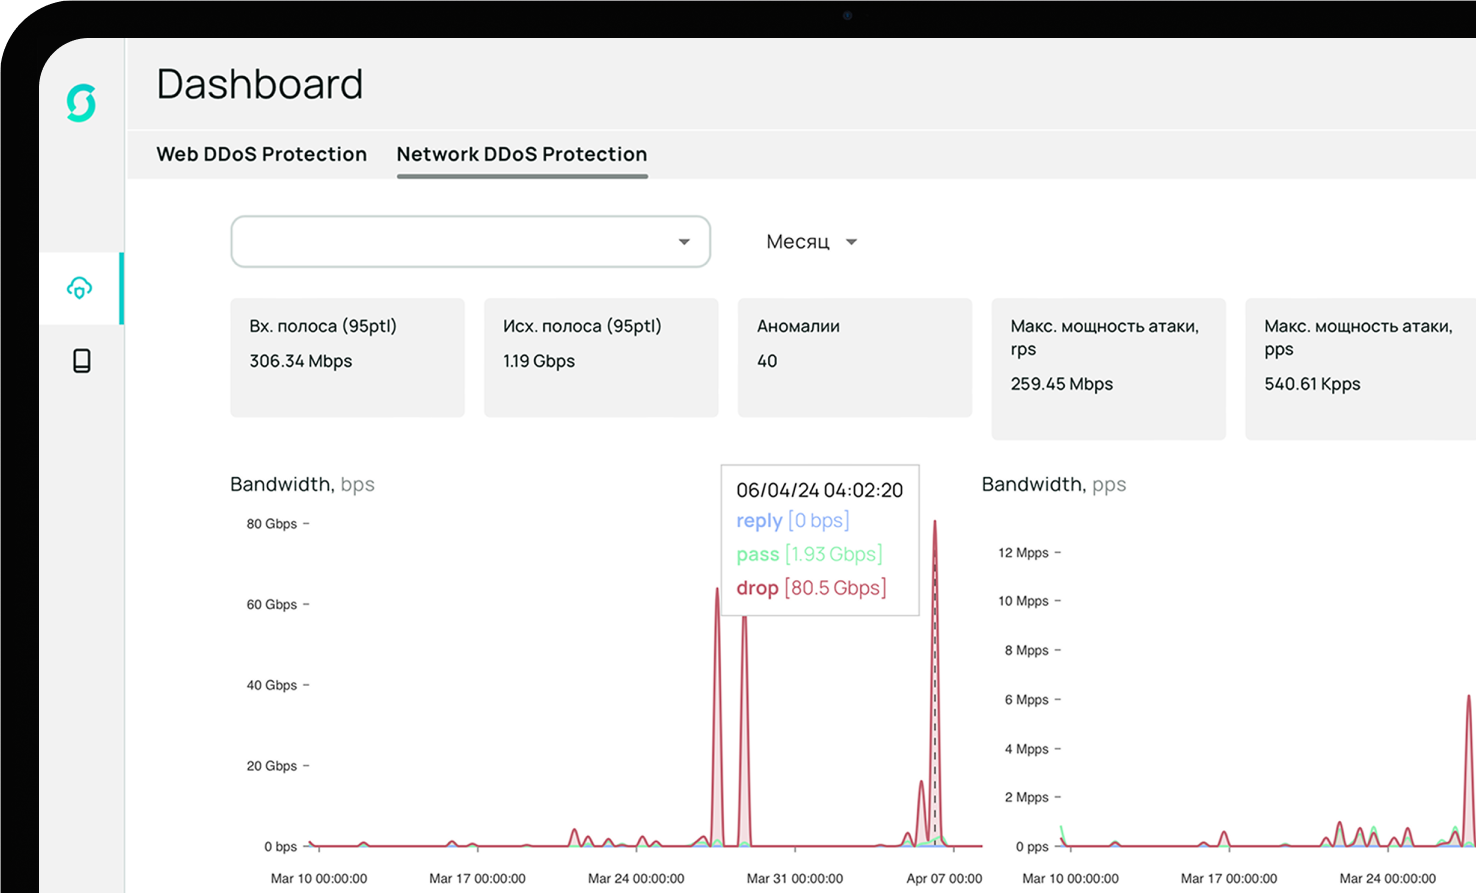Open the mobile device sidebar icon
Viewport: 1476px width, 893px height.
point(82,360)
